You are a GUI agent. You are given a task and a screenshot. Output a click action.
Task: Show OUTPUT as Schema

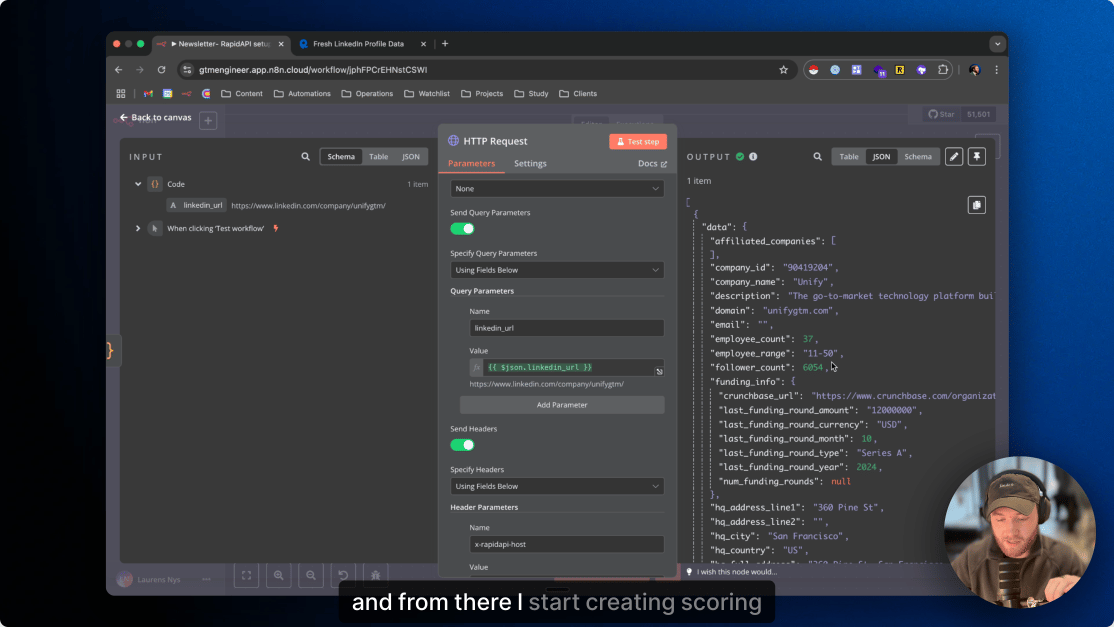coord(918,157)
